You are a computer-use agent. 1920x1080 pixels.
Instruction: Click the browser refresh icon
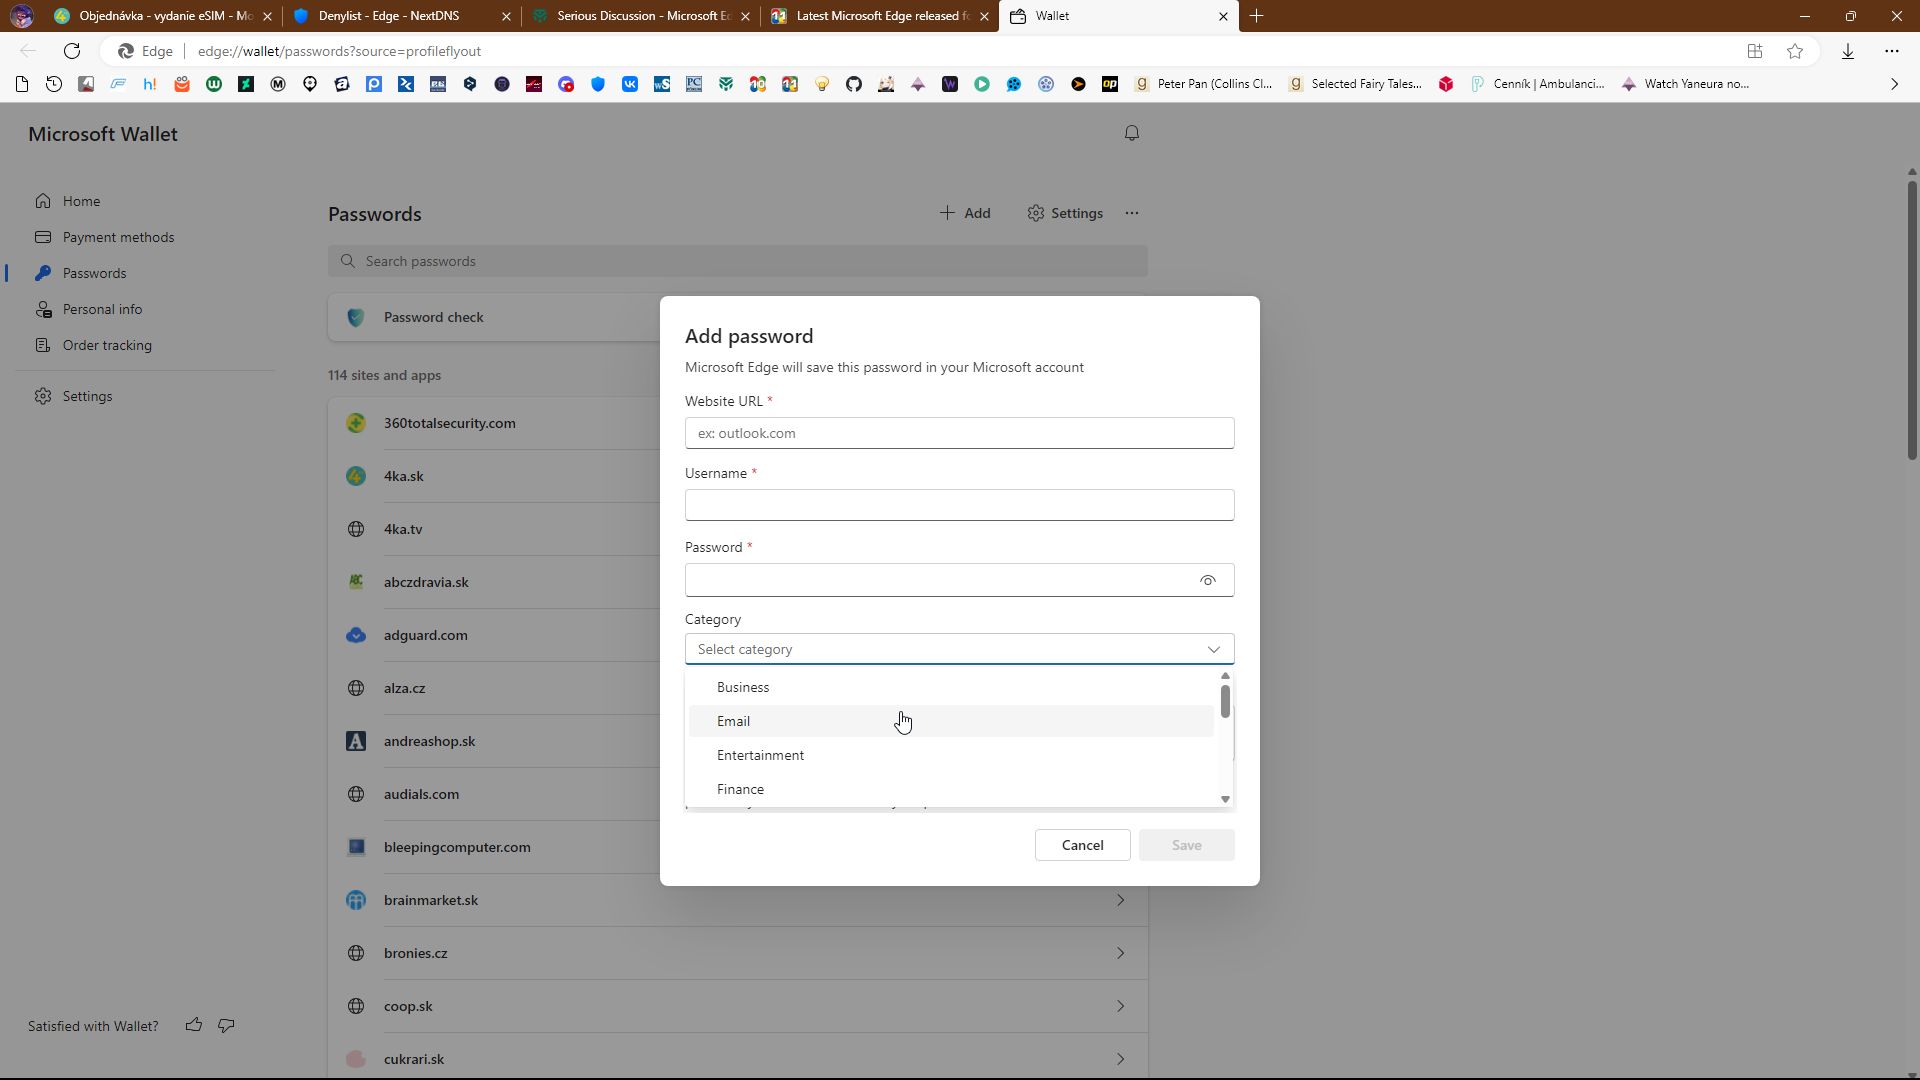click(72, 51)
